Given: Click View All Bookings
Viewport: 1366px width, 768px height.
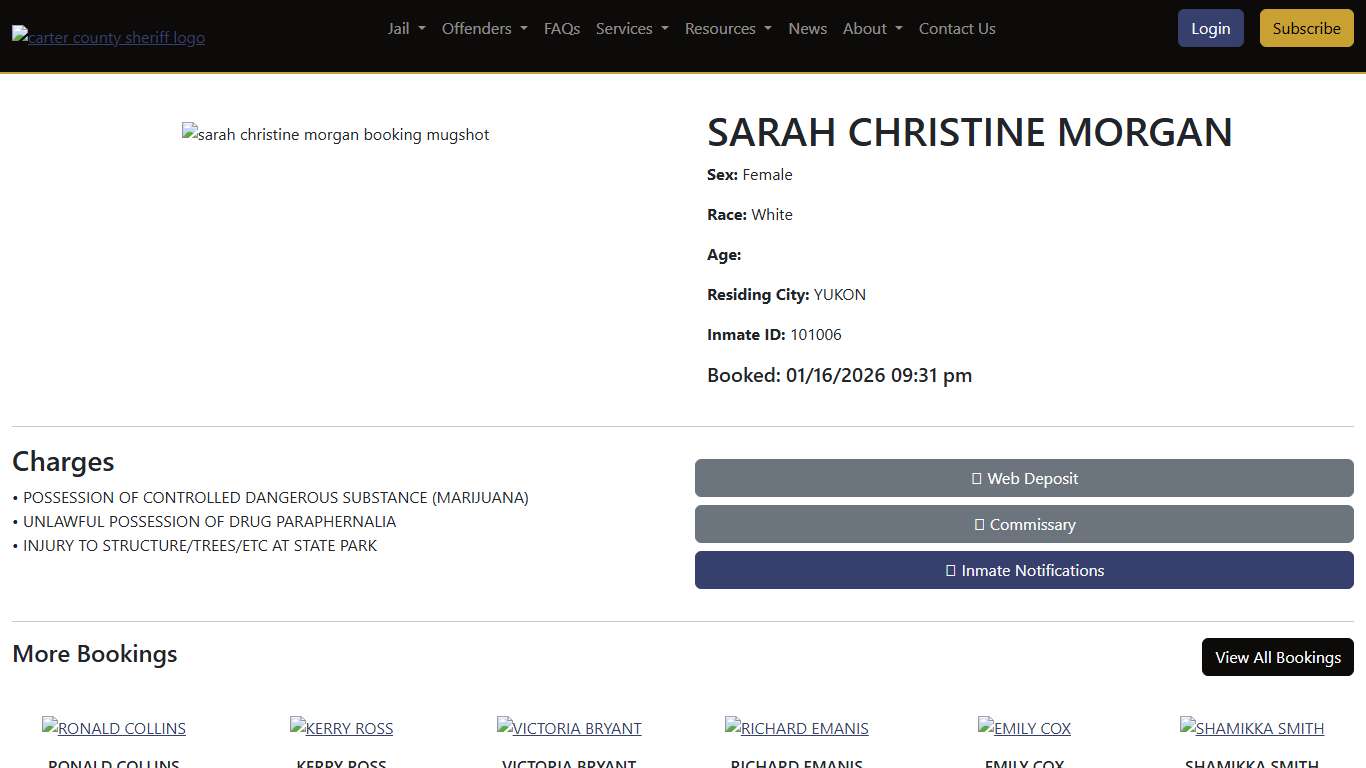Looking at the screenshot, I should [x=1277, y=657].
